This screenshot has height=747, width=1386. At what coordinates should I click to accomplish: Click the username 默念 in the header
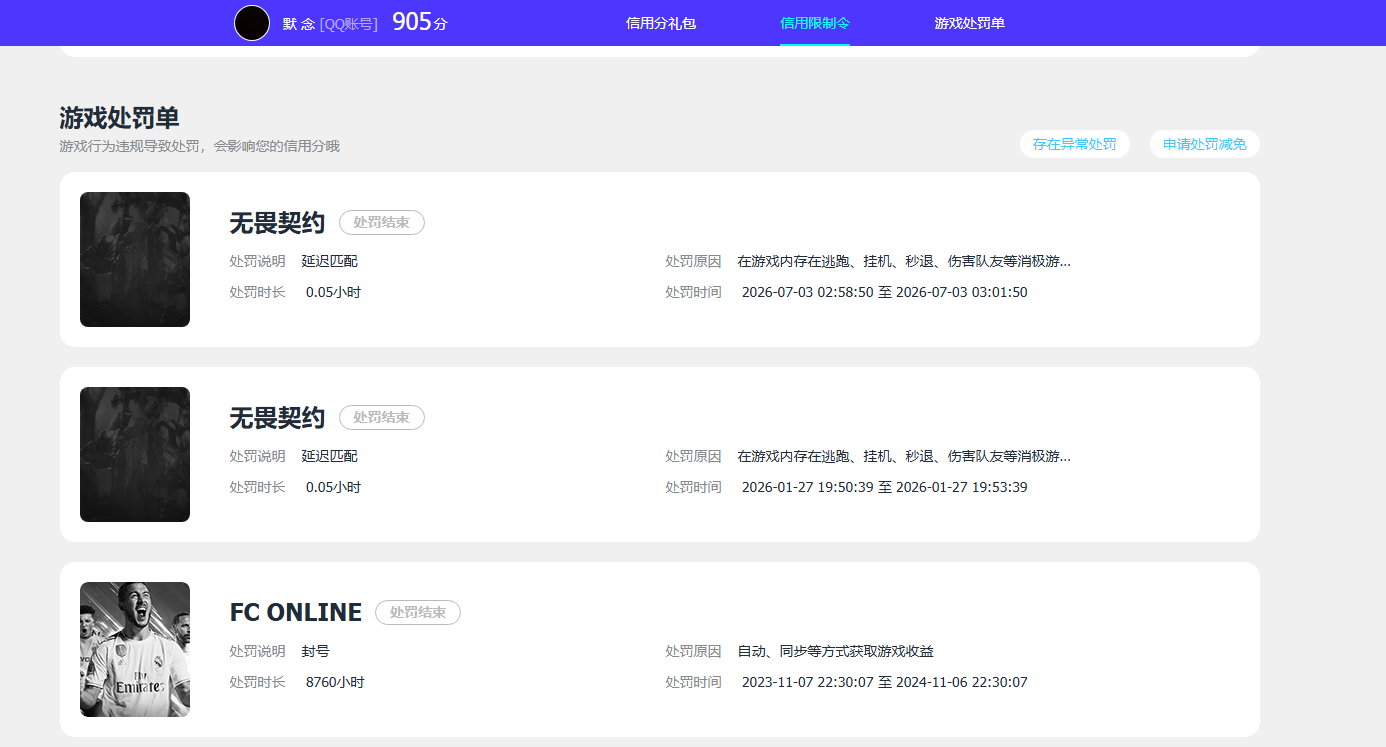click(x=299, y=24)
